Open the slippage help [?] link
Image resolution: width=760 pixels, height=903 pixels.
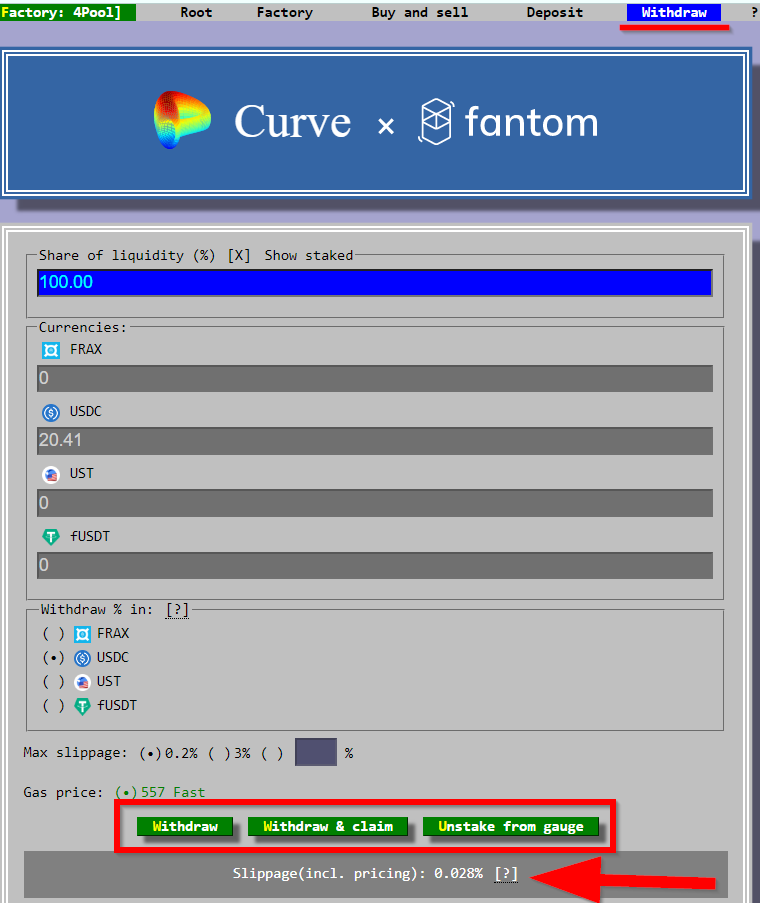pos(506,874)
